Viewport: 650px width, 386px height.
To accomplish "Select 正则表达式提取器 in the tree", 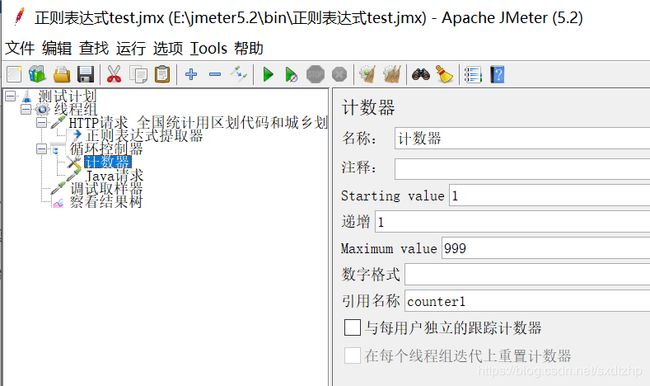I will coord(144,136).
